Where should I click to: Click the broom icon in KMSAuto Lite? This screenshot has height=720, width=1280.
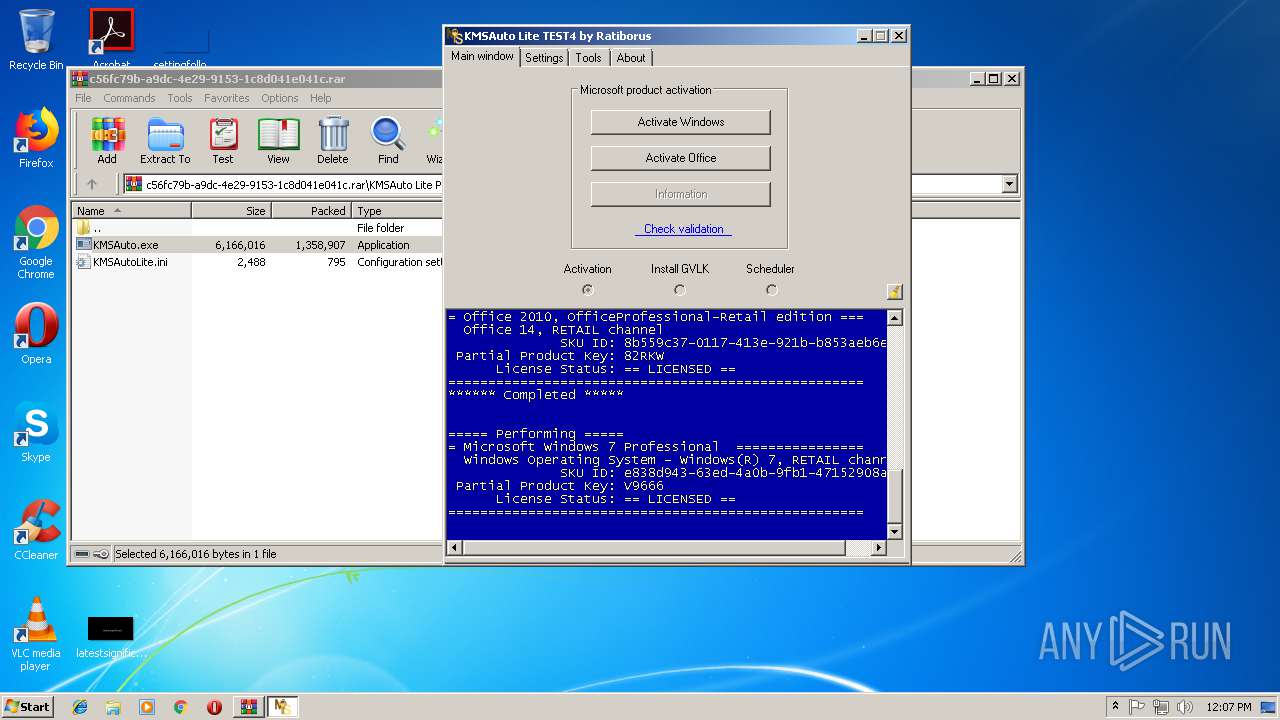[894, 291]
